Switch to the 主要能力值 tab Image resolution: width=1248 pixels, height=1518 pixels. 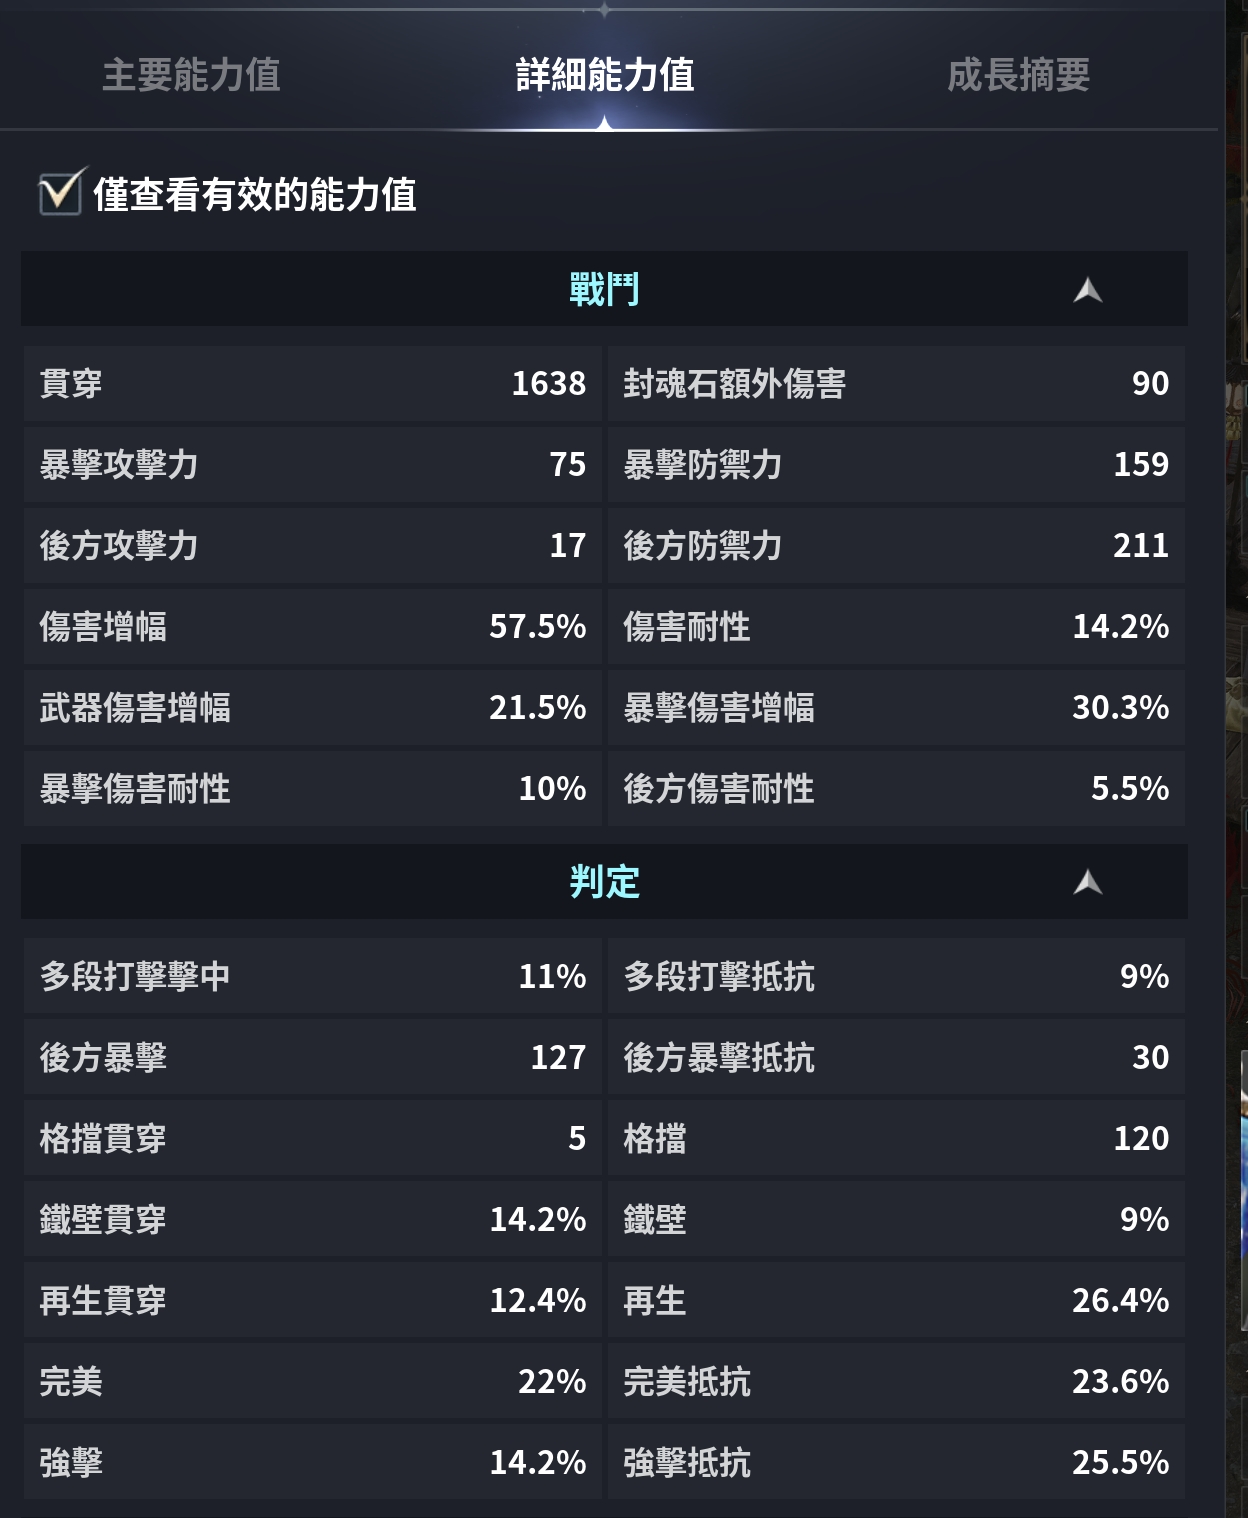(x=191, y=75)
